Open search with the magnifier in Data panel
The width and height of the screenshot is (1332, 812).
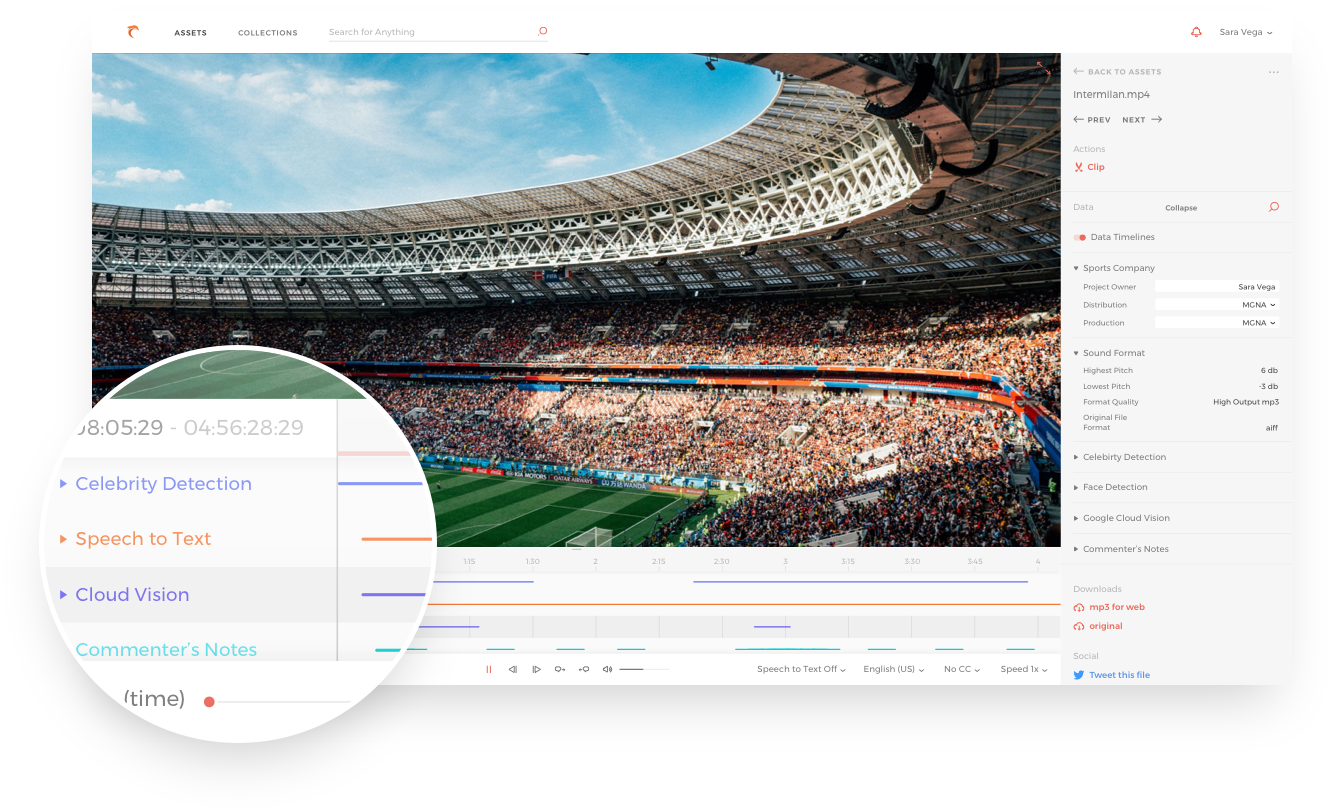click(1274, 207)
